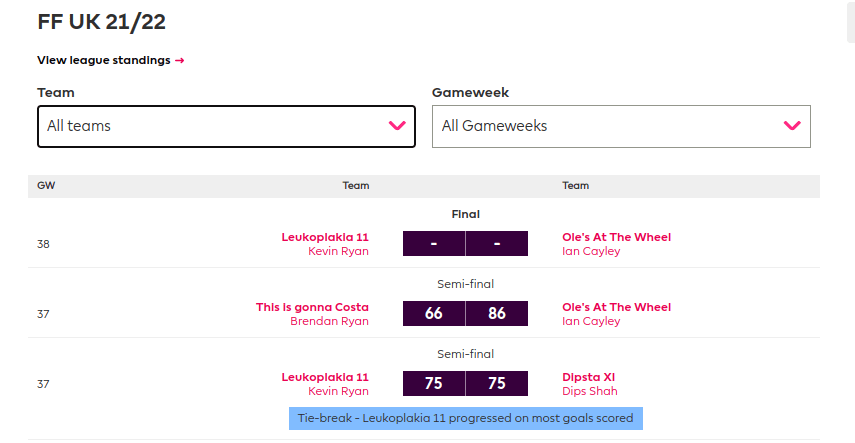The height and width of the screenshot is (443, 855).
Task: Click the 75–75 semi-final score box
Action: 465,384
